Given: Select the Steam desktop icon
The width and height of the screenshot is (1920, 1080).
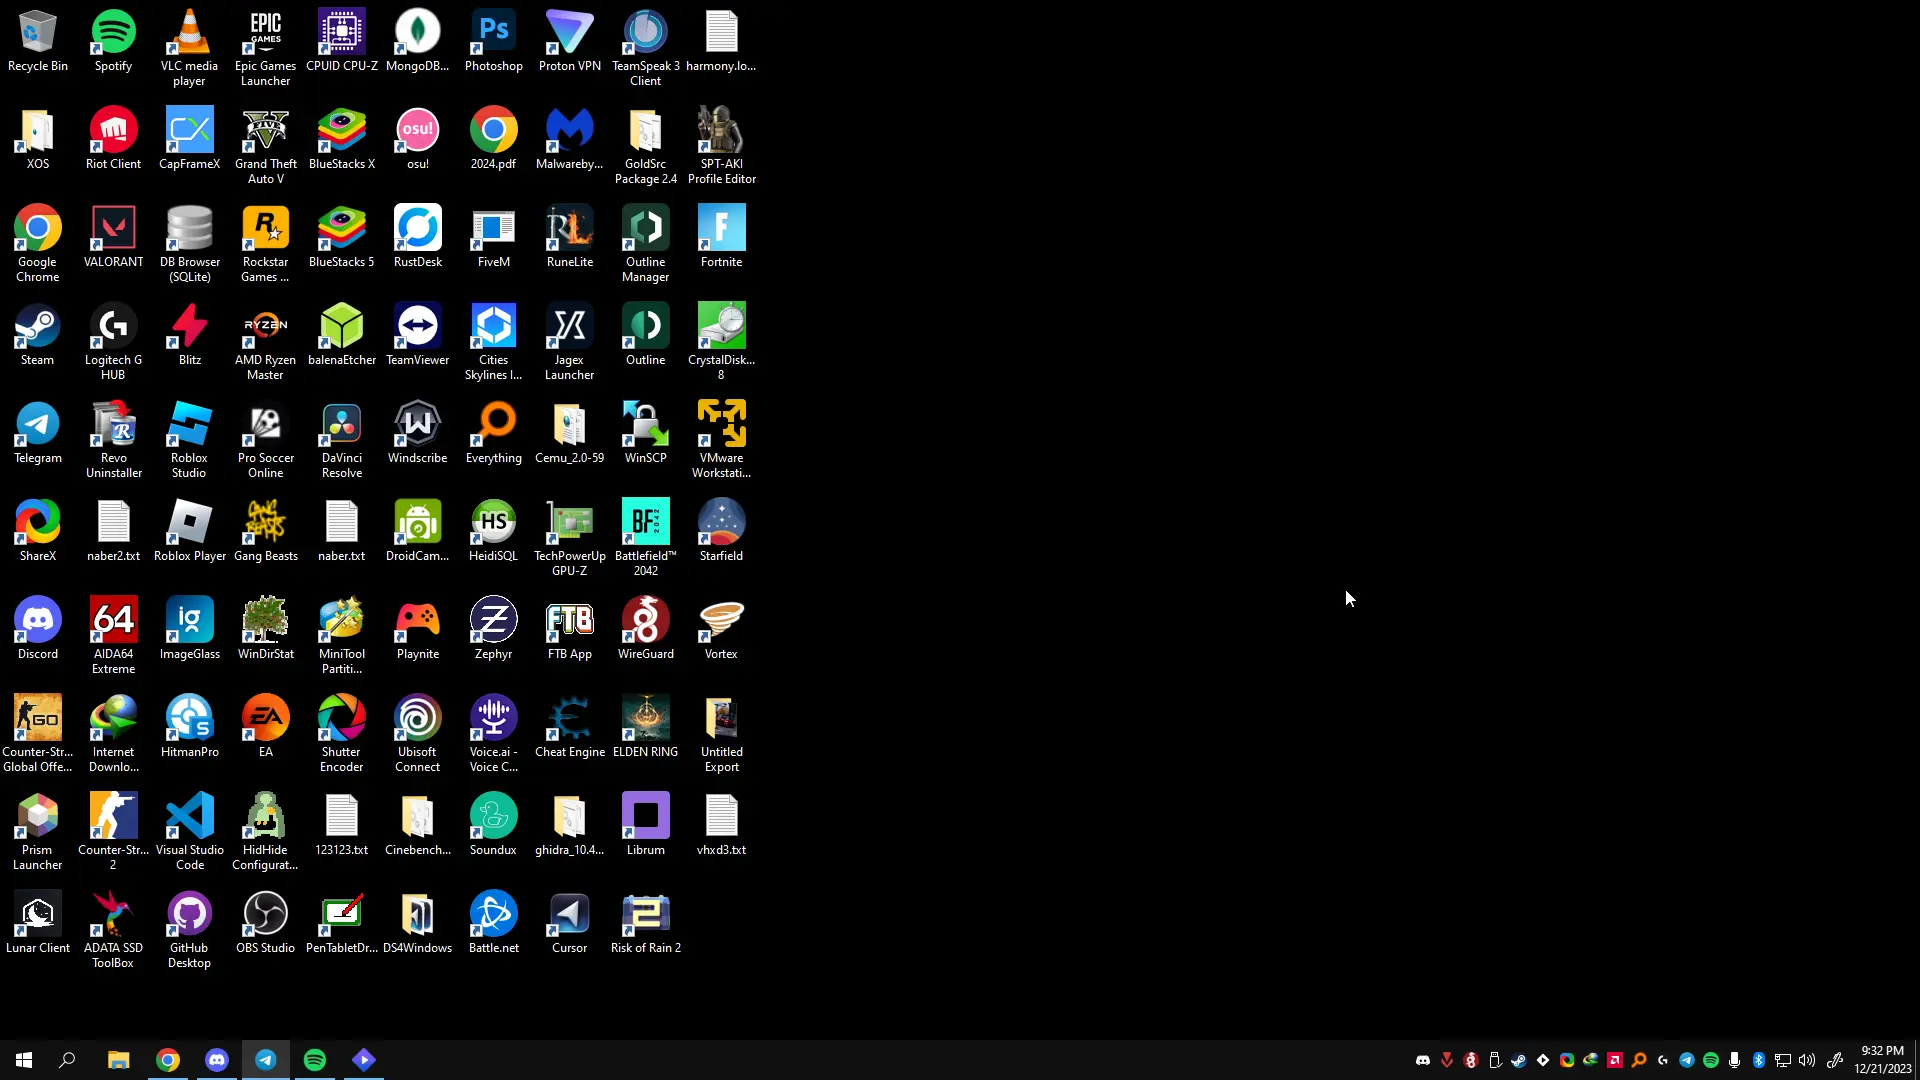Looking at the screenshot, I should [38, 336].
